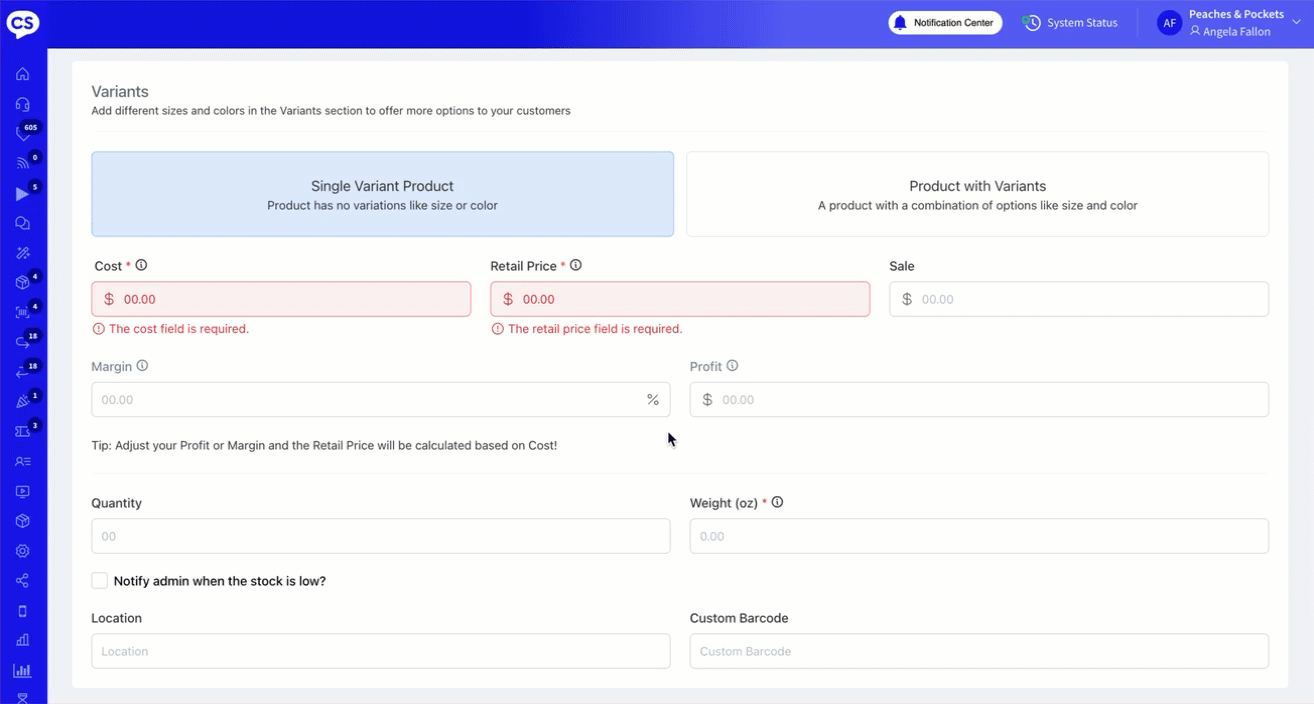Click the Angela Fallon user name
This screenshot has height=704, width=1314.
click(x=1237, y=32)
